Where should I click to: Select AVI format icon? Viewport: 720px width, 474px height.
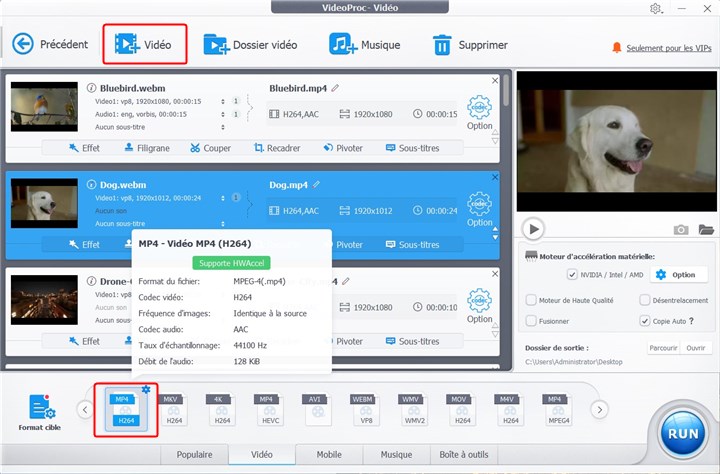(317, 409)
